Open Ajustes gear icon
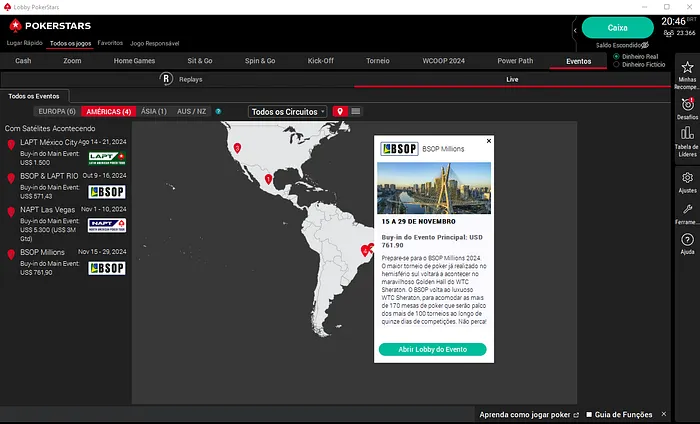Image resolution: width=700 pixels, height=424 pixels. pyautogui.click(x=687, y=178)
